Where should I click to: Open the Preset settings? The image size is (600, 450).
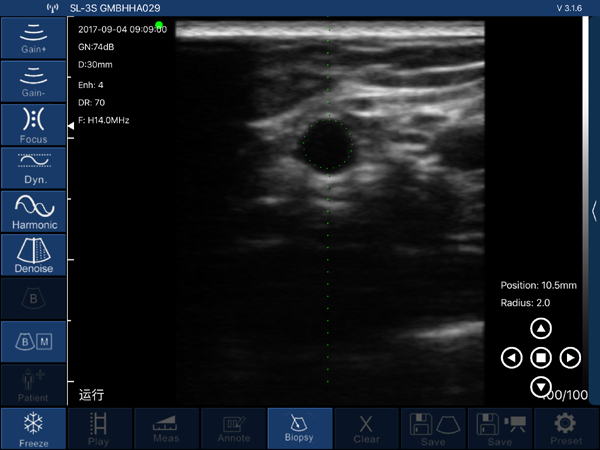point(566,428)
